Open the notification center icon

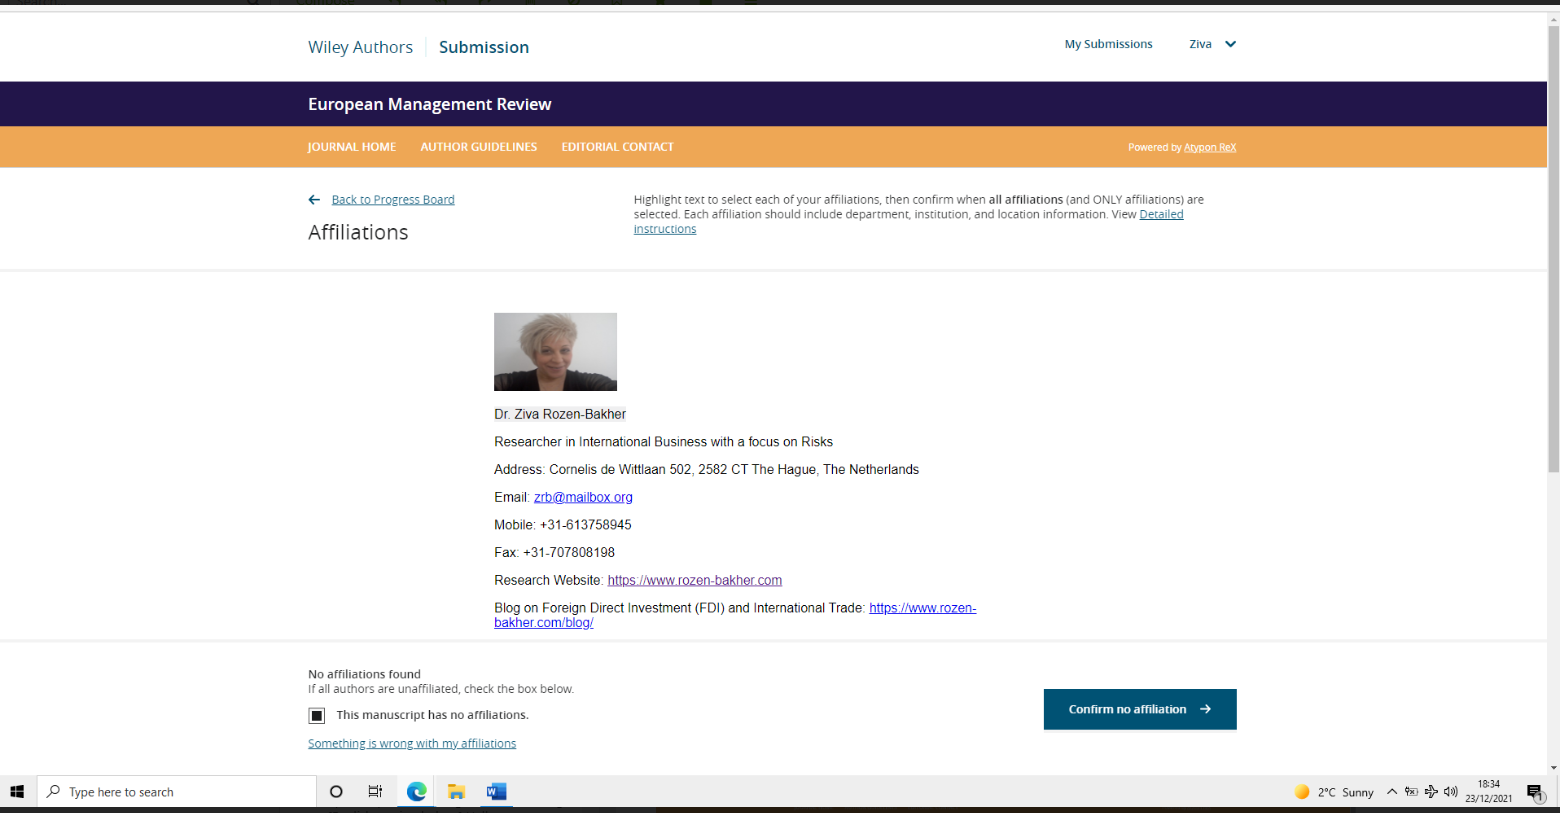[x=1535, y=792]
